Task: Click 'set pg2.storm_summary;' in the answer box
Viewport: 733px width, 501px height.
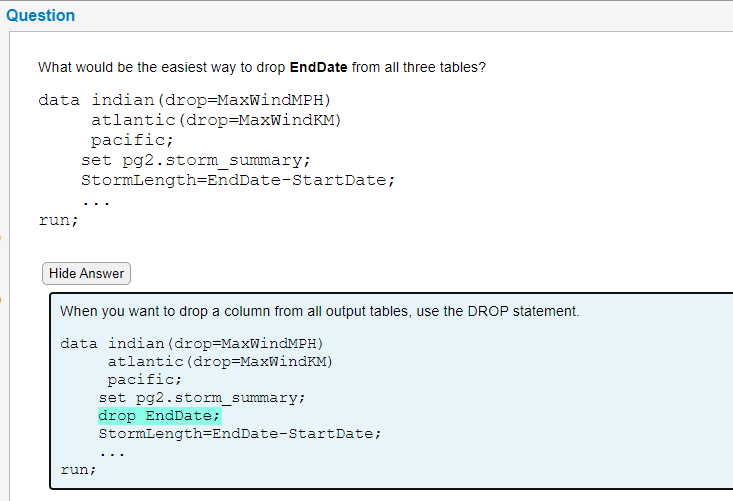Action: (201, 397)
